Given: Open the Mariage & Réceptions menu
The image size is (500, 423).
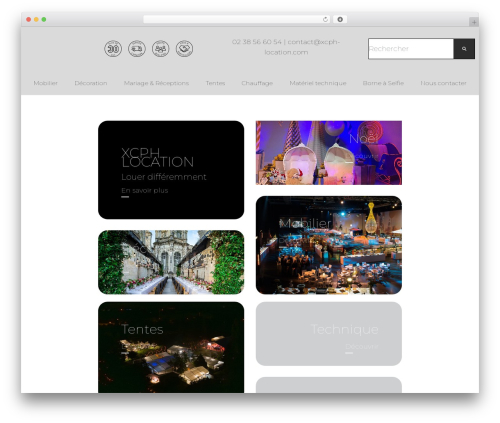Looking at the screenshot, I should [156, 83].
